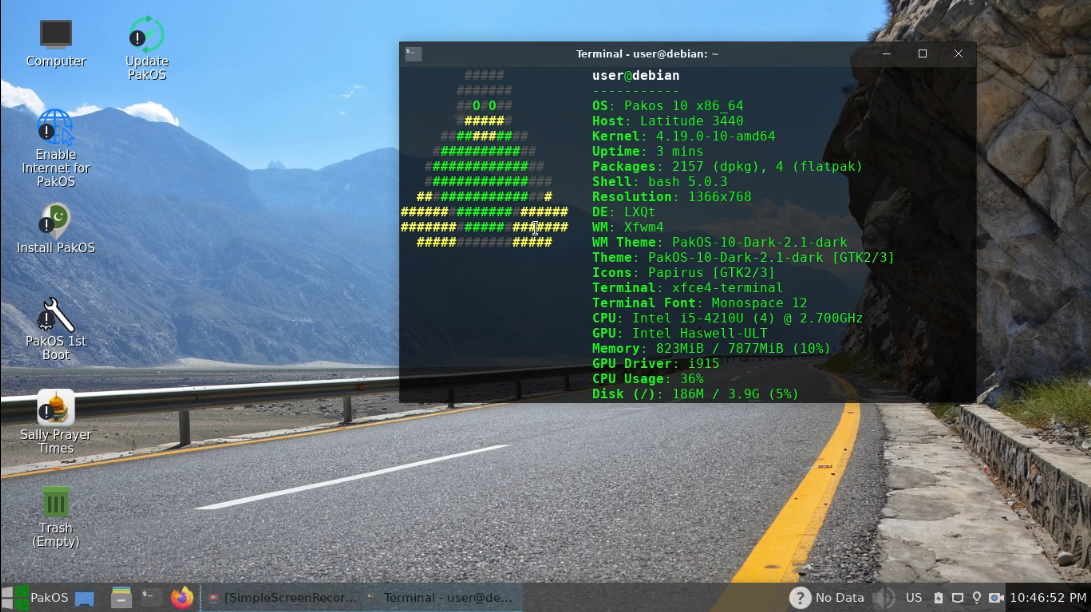Screen dimensions: 1091x612
Task: Click the 'CPU Usage: 36%' line
Action: (x=648, y=379)
